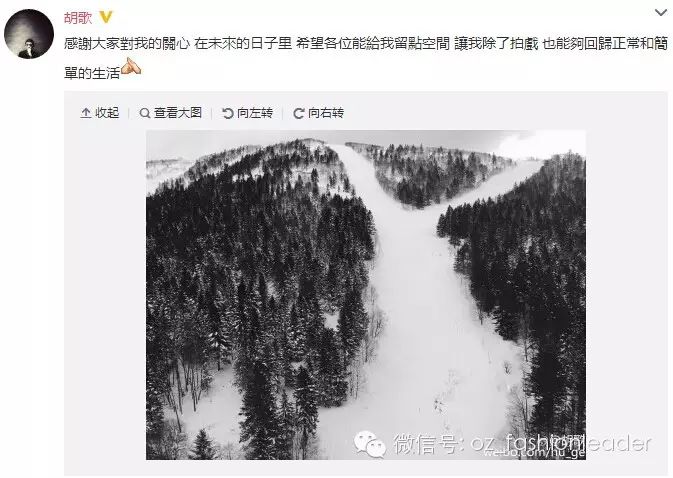Click the WeChat logo watermark
673x478 pixels.
[x=369, y=444]
